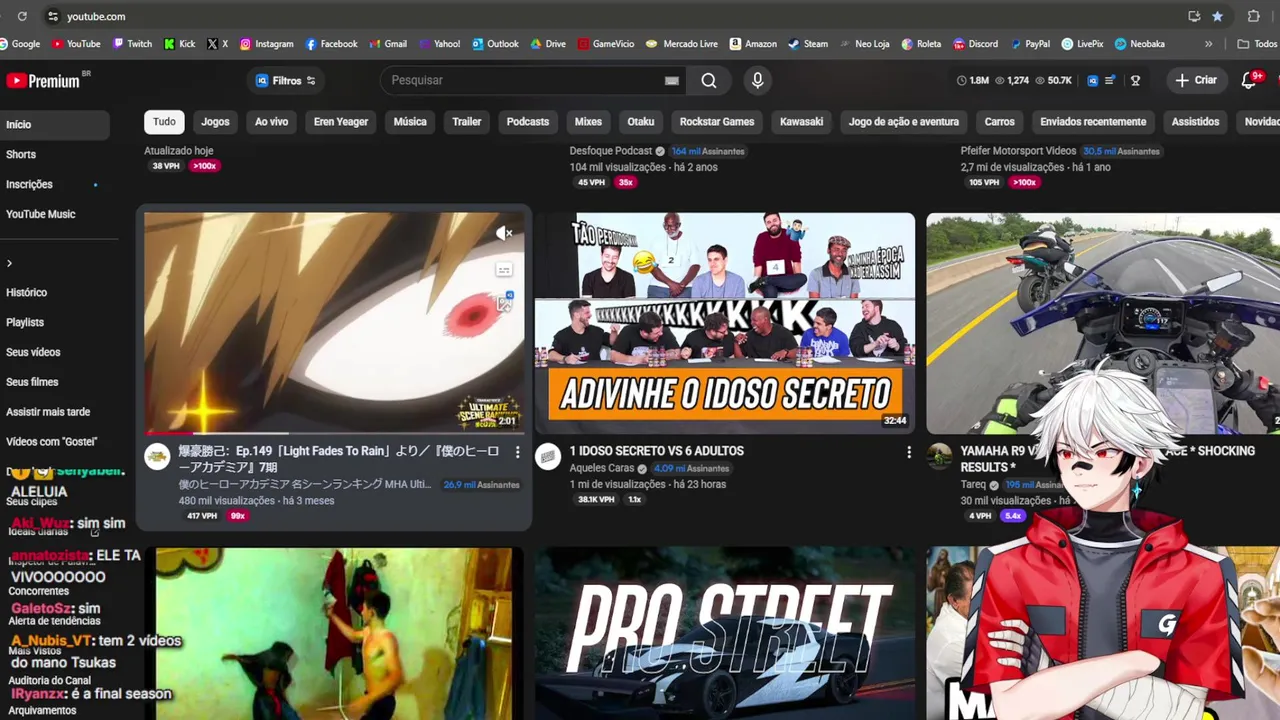1280x720 pixels.
Task: Open the 1 IDOSO SECRETO VS 6 ADULTOS title
Action: pyautogui.click(x=657, y=451)
